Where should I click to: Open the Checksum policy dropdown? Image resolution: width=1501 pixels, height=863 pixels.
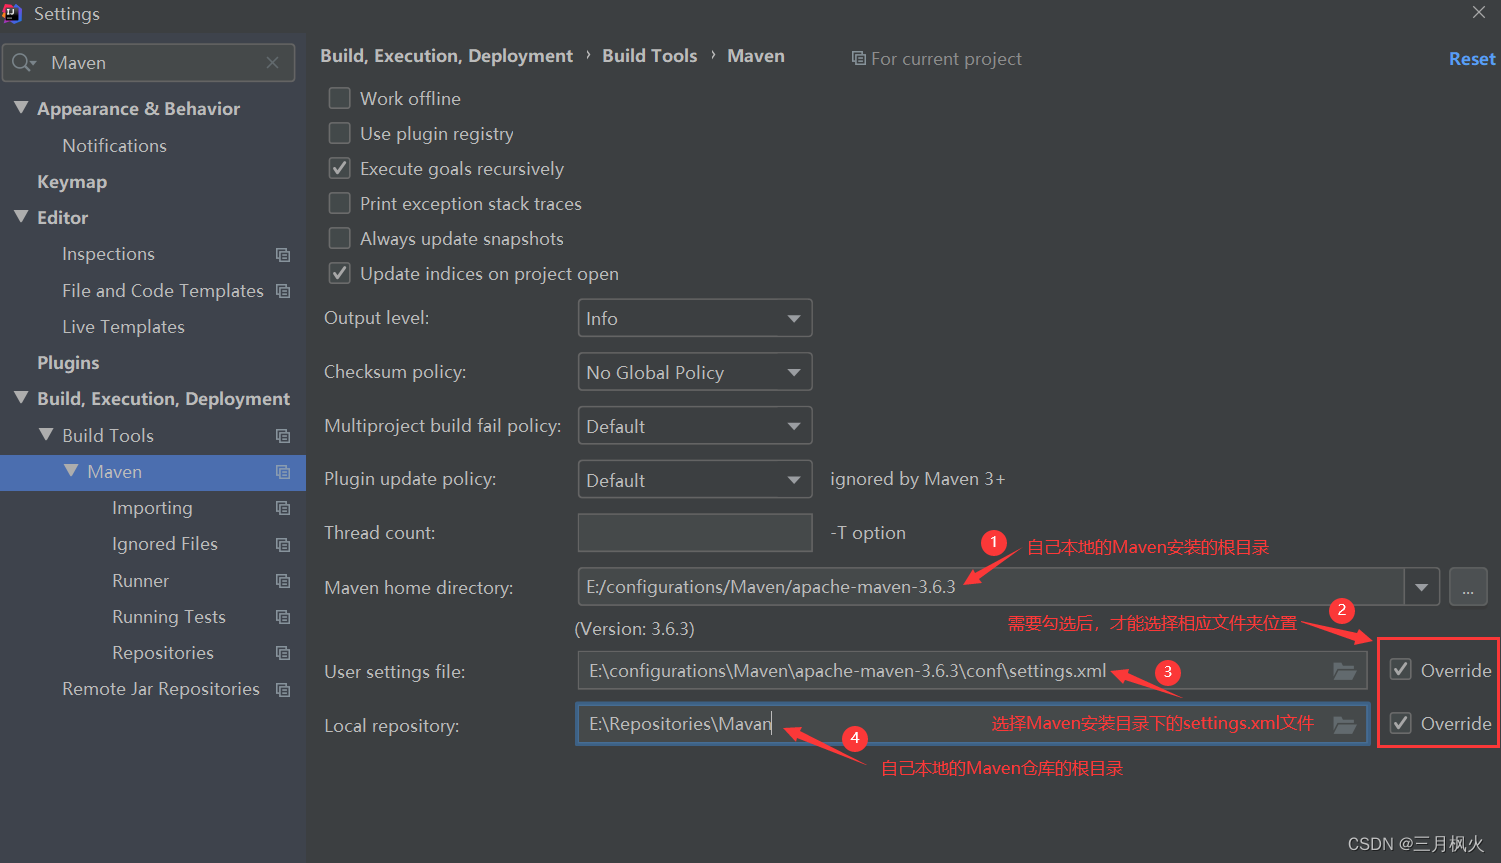(x=695, y=372)
